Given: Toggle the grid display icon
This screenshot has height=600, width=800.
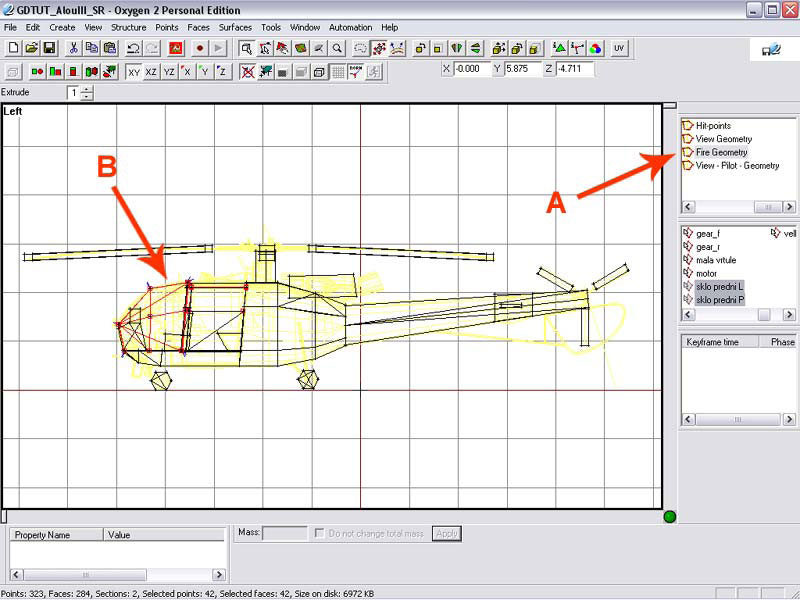Looking at the screenshot, I should click(338, 72).
